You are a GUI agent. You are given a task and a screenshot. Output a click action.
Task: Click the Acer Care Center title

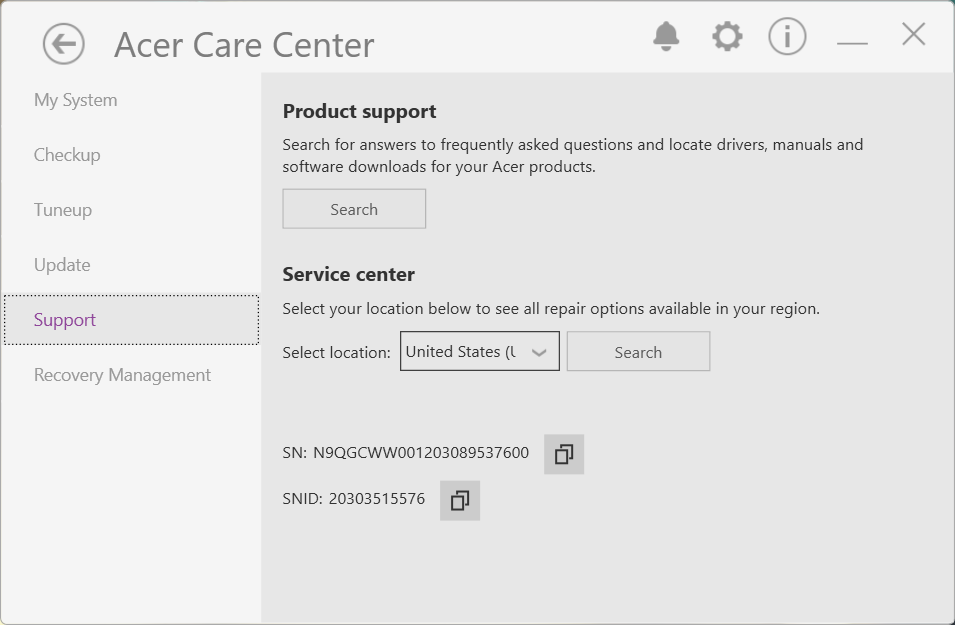pyautogui.click(x=244, y=45)
